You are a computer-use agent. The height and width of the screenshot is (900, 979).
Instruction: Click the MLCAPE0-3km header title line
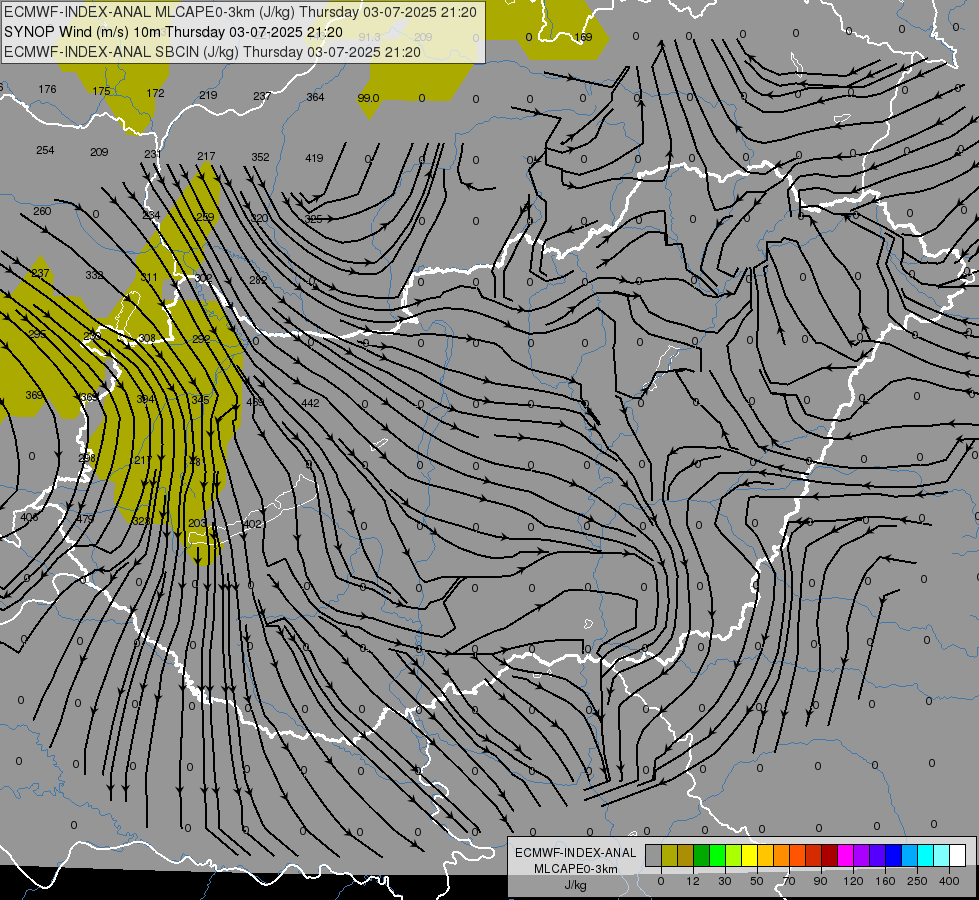(240, 12)
